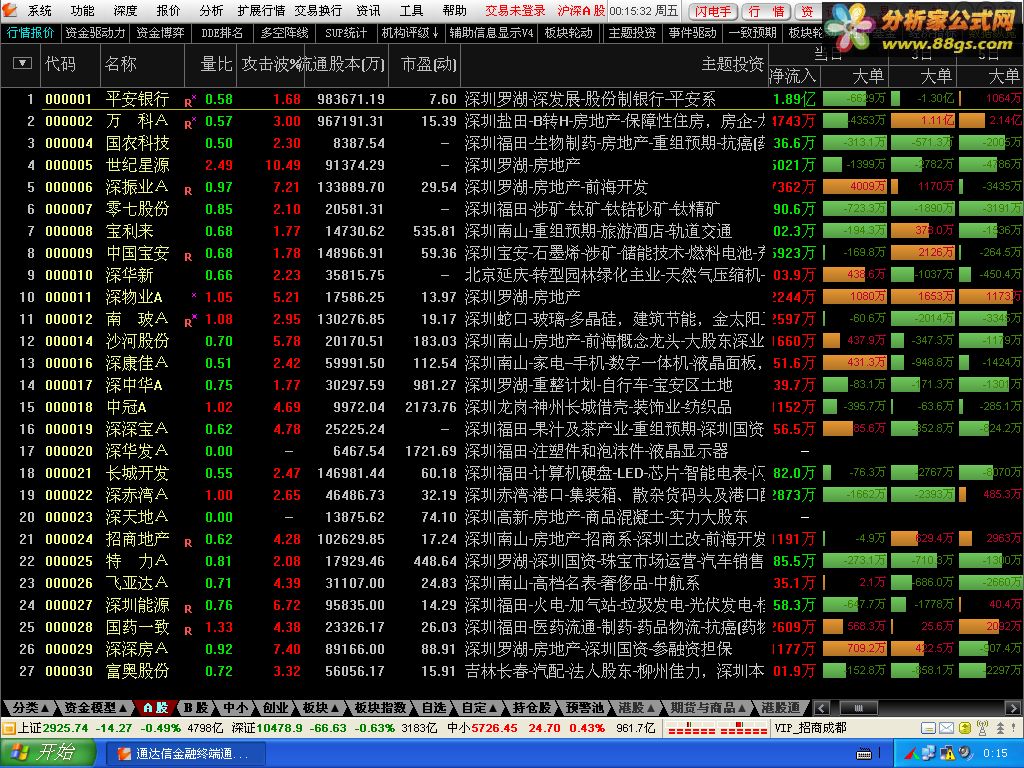This screenshot has width=1024, height=768.
Task: Click the 行情 button at top right
Action: (767, 11)
